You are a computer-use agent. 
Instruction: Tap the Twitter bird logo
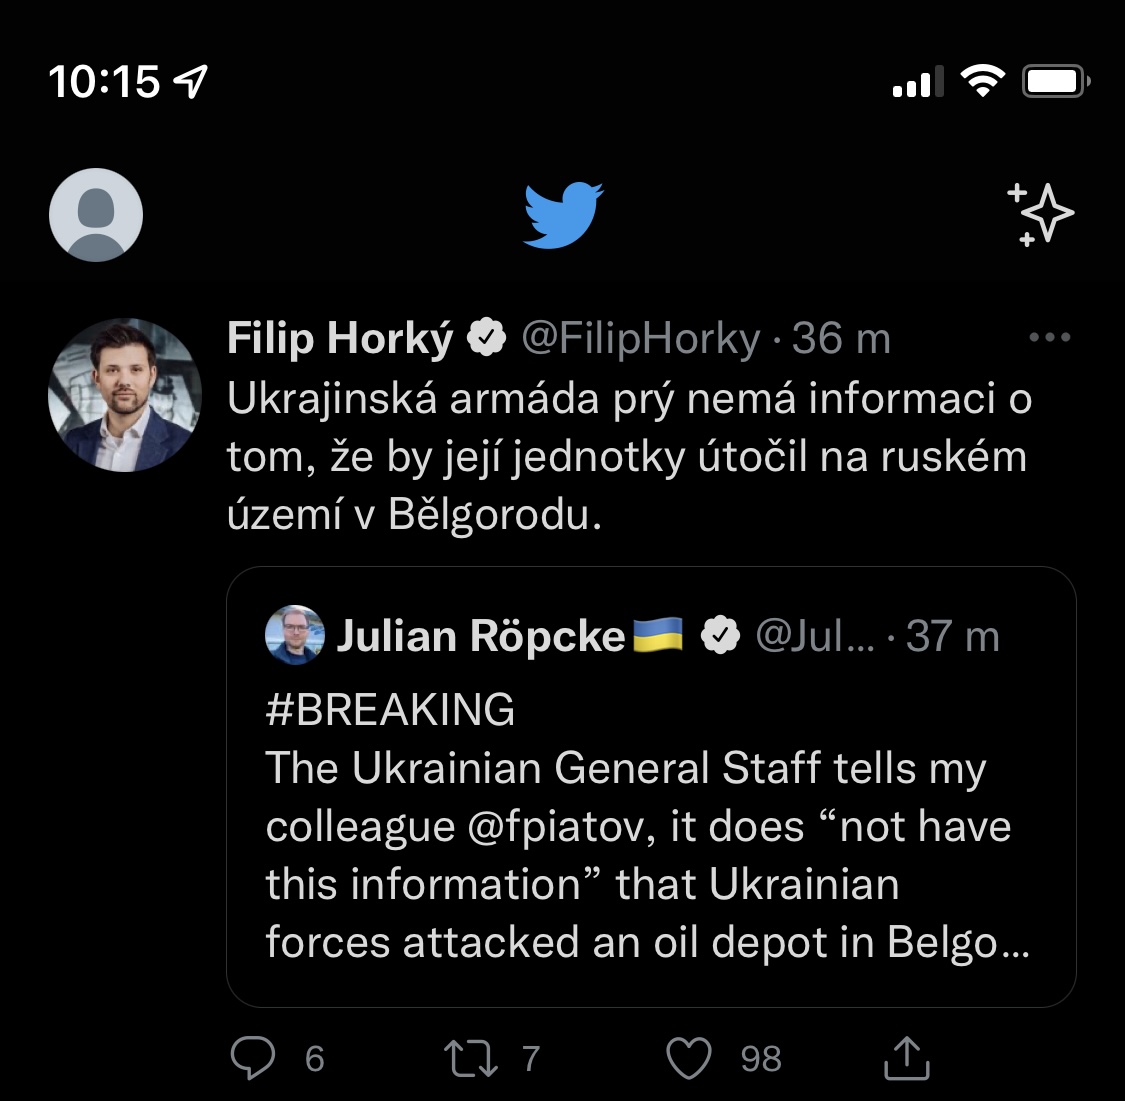point(563,214)
